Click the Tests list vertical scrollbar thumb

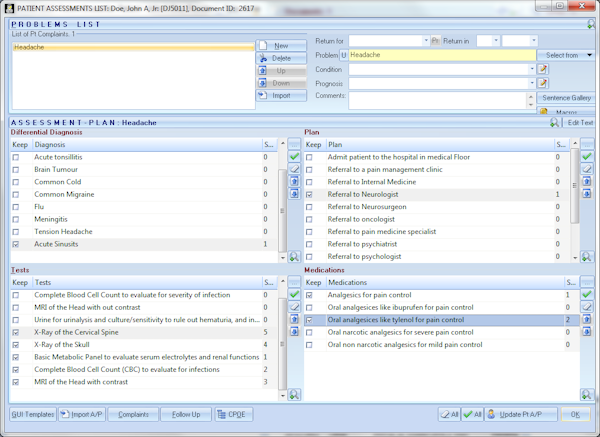tap(282, 344)
